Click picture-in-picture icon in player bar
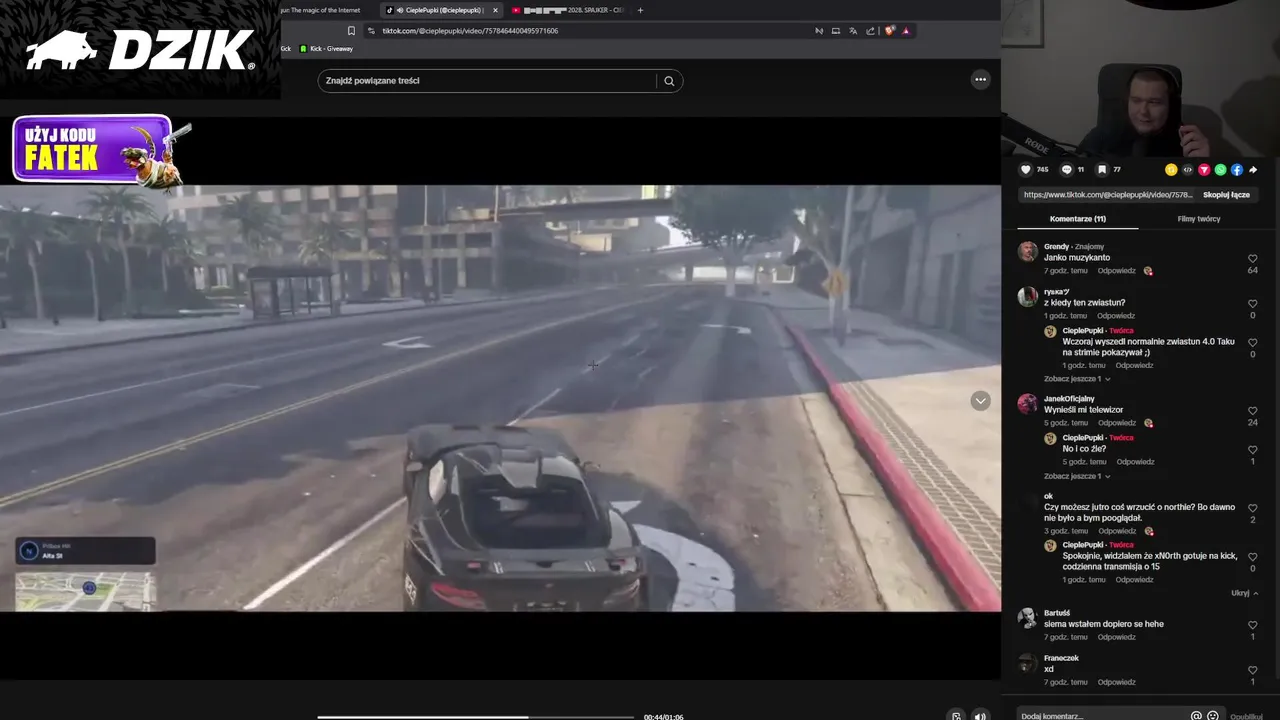The width and height of the screenshot is (1280, 720). 956,716
